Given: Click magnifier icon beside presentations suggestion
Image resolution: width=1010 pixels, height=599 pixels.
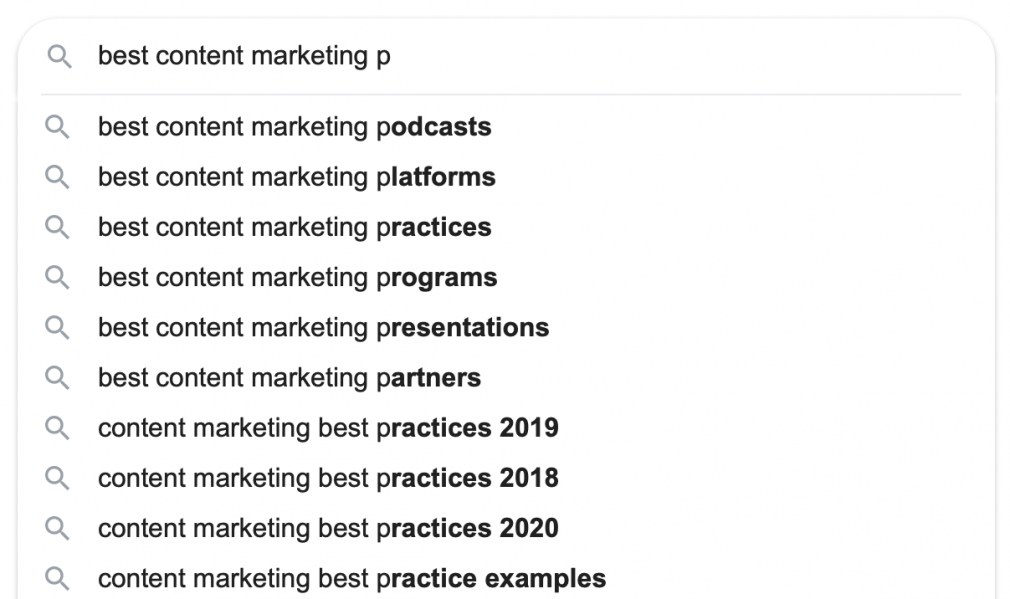Looking at the screenshot, I should click(57, 328).
